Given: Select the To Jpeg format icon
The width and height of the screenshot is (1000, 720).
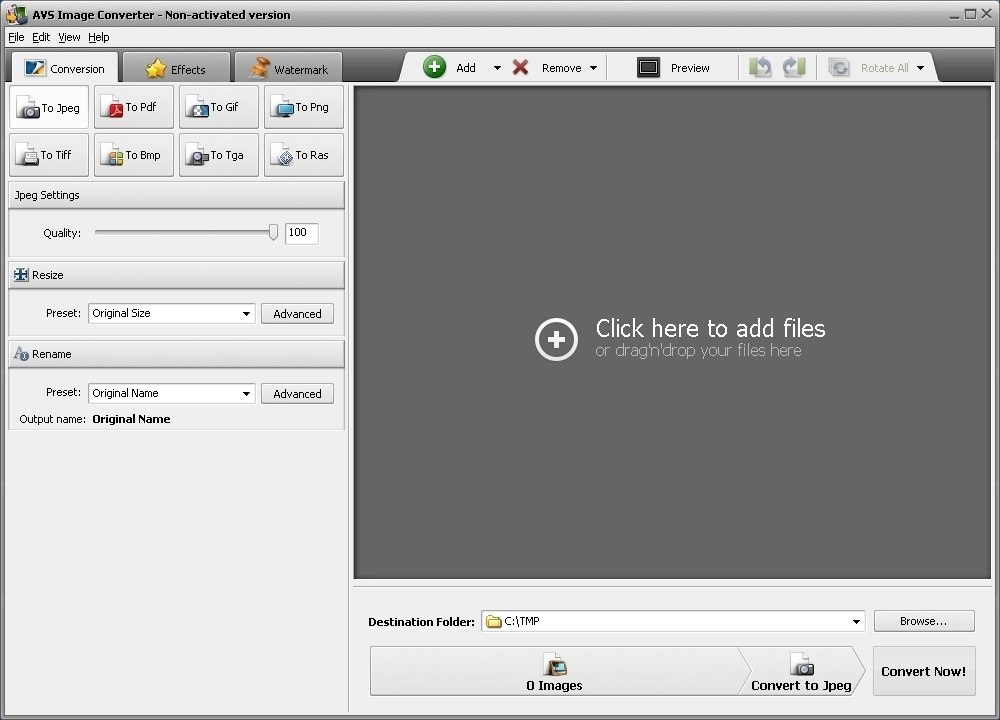Looking at the screenshot, I should [48, 107].
